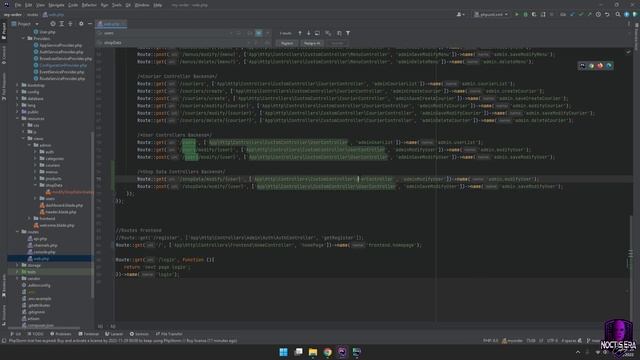The height and width of the screenshot is (360, 640).
Task: Select AppServiceProvider.php in project tree
Action: tap(58, 45)
